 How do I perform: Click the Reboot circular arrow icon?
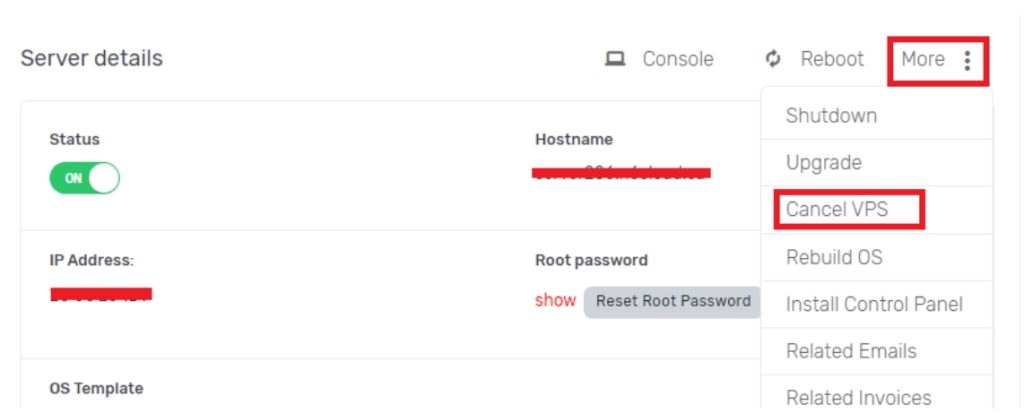pyautogui.click(x=773, y=59)
